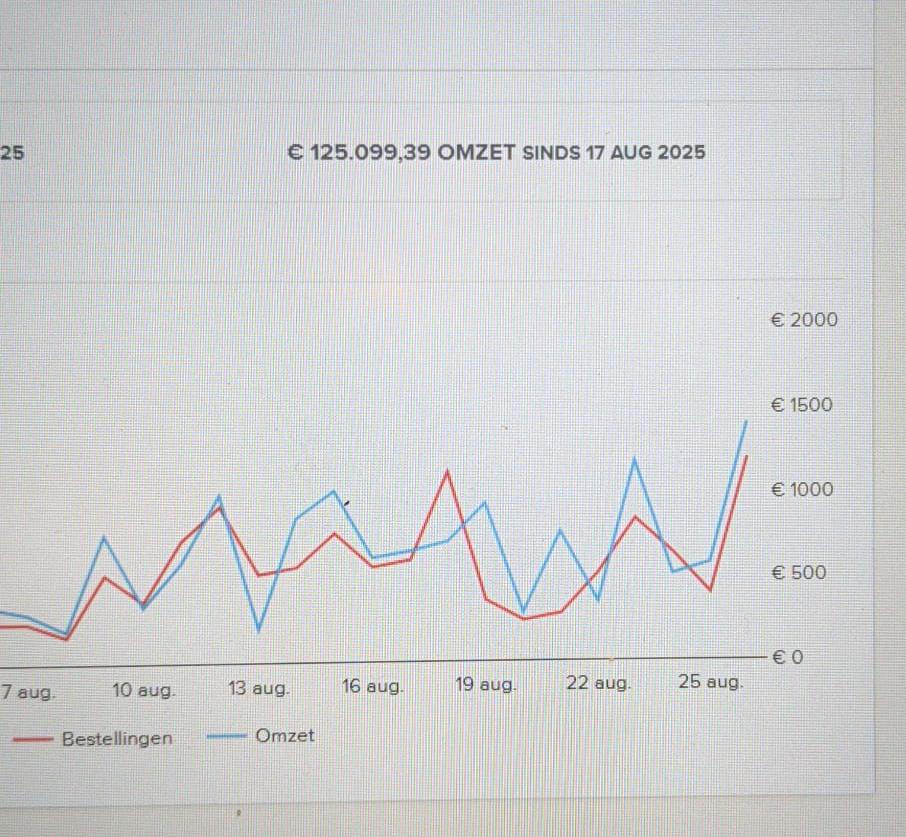Select the € 1500 axis label

(x=802, y=405)
